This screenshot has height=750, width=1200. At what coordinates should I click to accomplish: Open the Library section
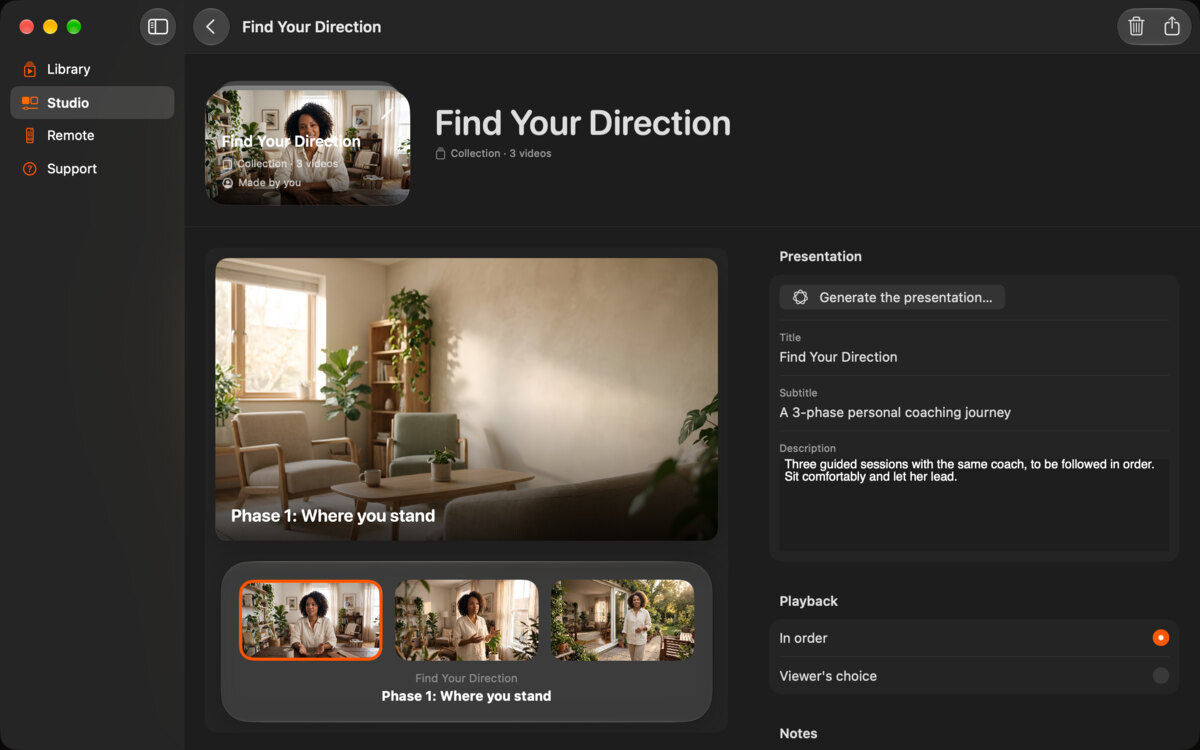tap(92, 69)
